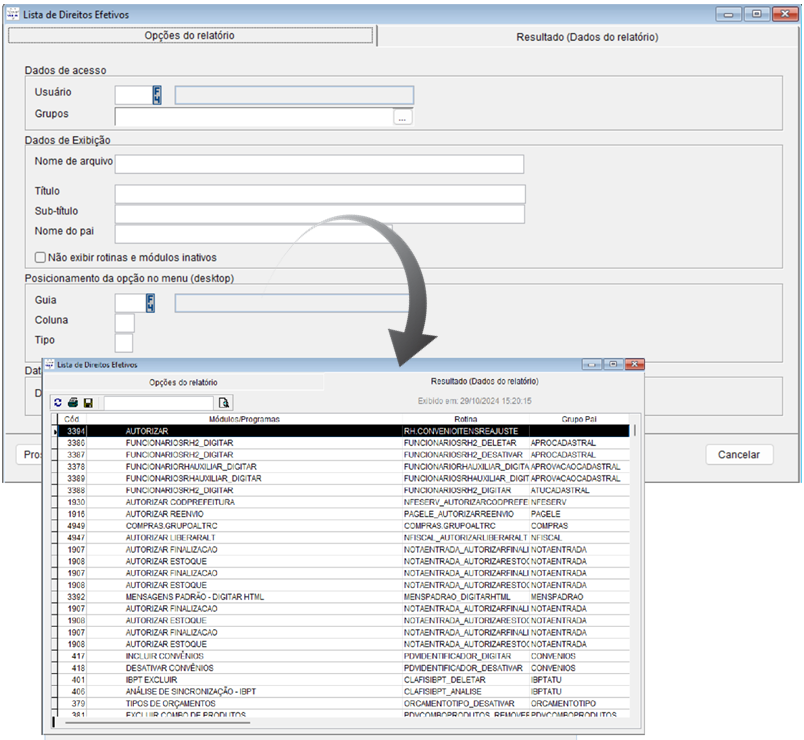Click the Título text field

(319, 194)
